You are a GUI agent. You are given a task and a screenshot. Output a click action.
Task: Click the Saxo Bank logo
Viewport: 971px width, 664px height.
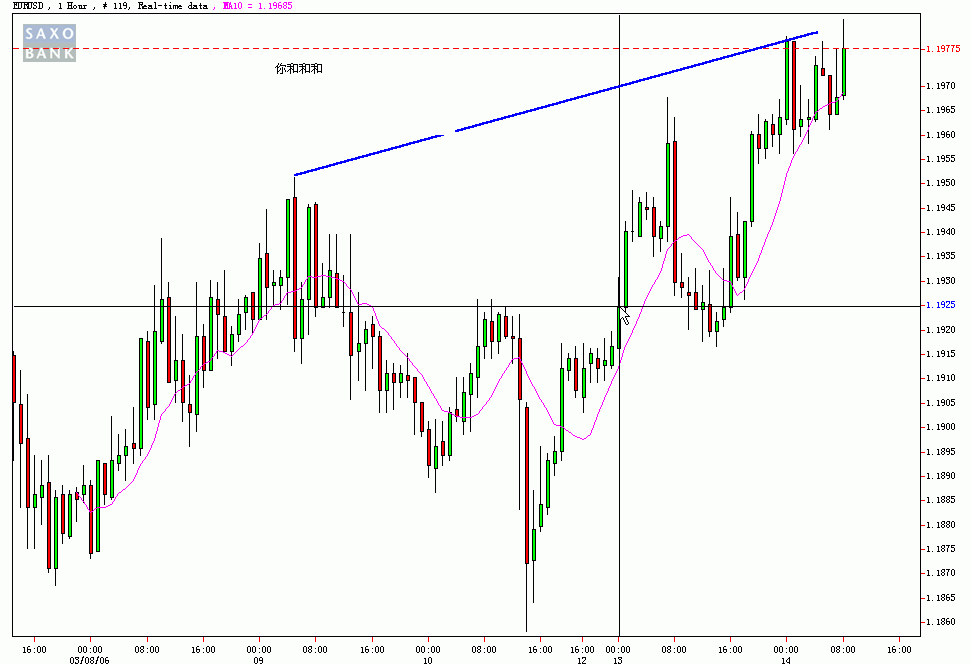point(50,43)
